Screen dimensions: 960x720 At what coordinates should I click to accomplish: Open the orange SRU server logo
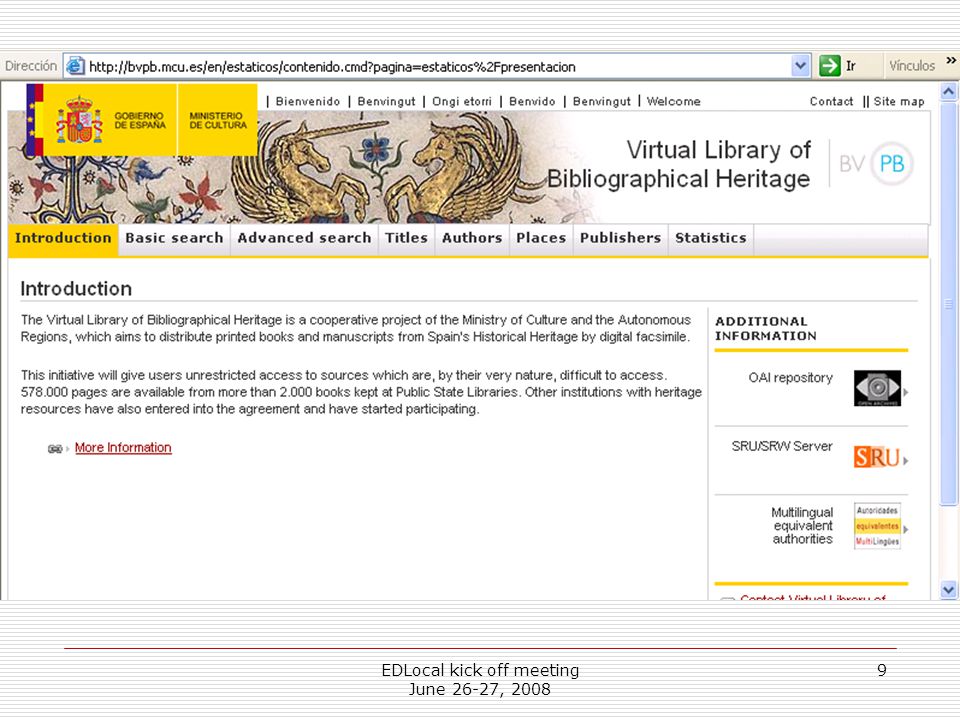click(877, 457)
